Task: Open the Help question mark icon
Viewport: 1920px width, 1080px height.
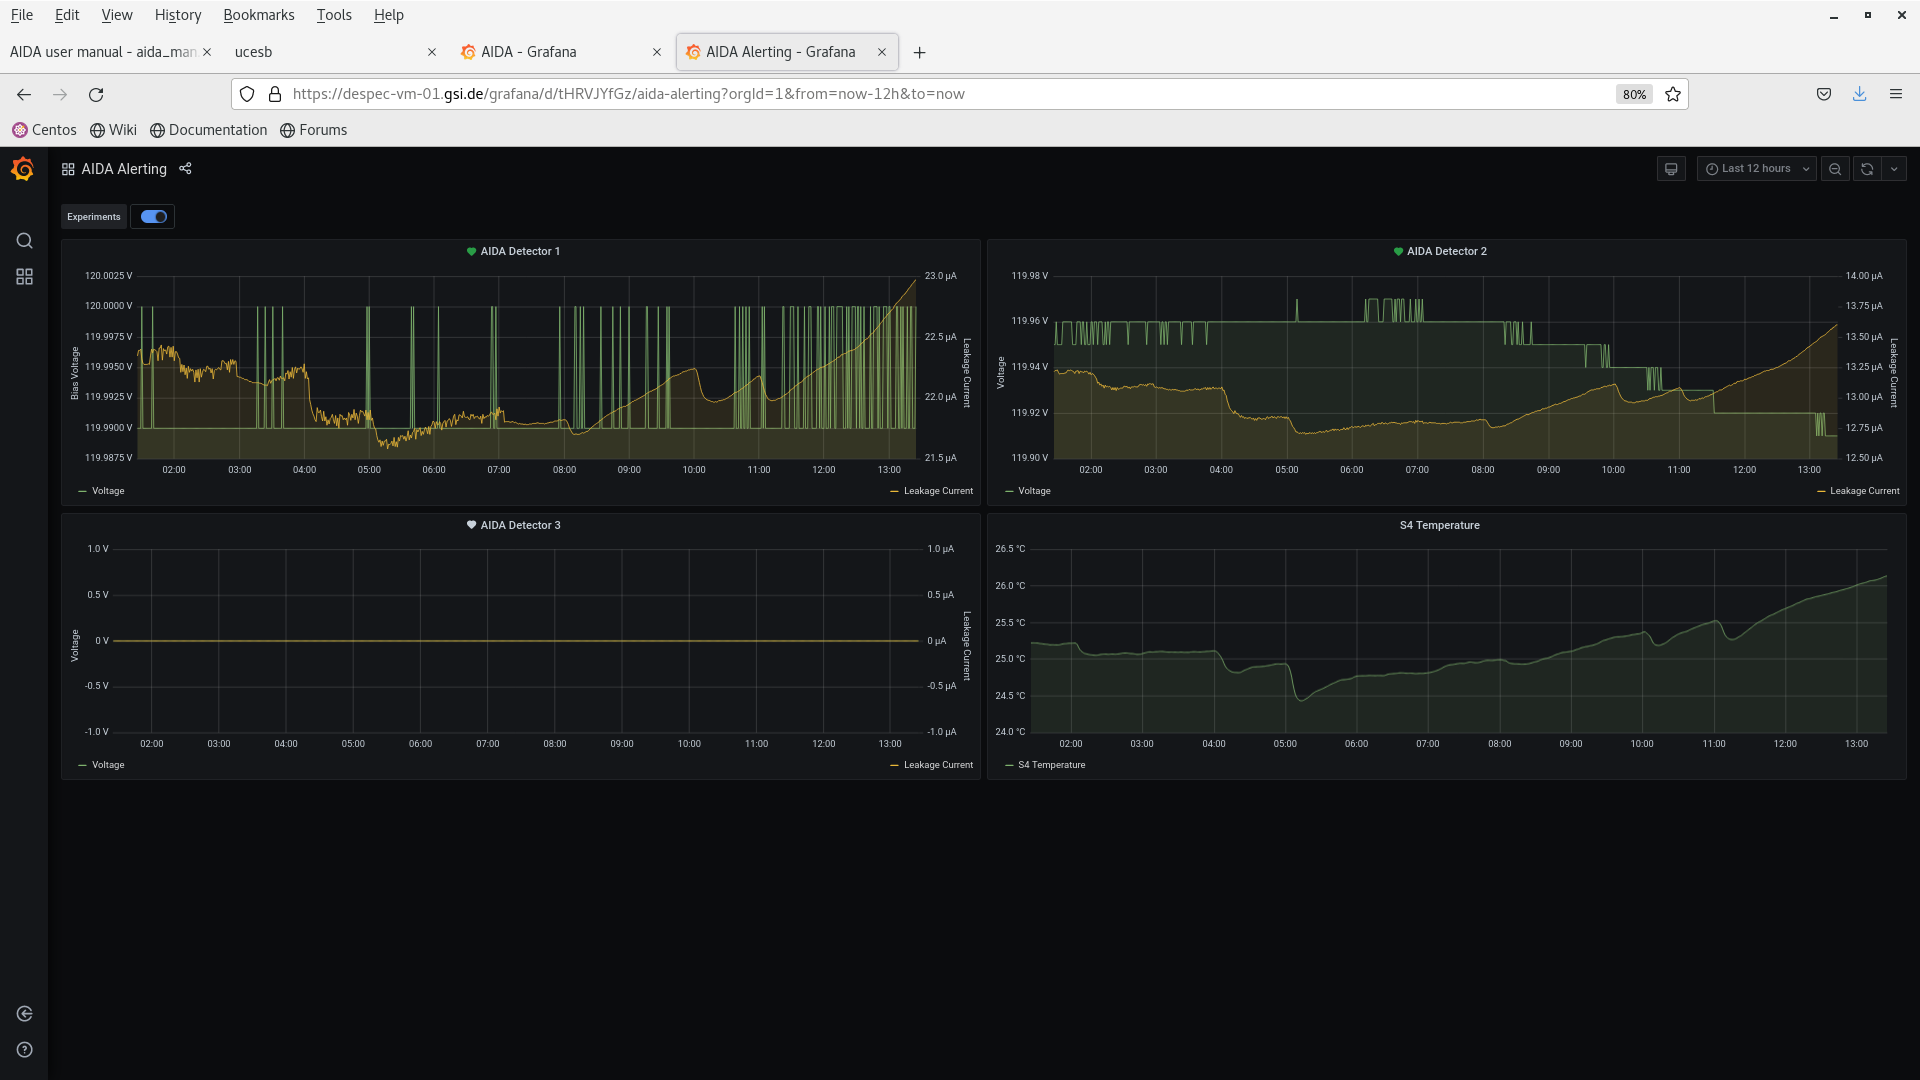Action: [24, 1050]
